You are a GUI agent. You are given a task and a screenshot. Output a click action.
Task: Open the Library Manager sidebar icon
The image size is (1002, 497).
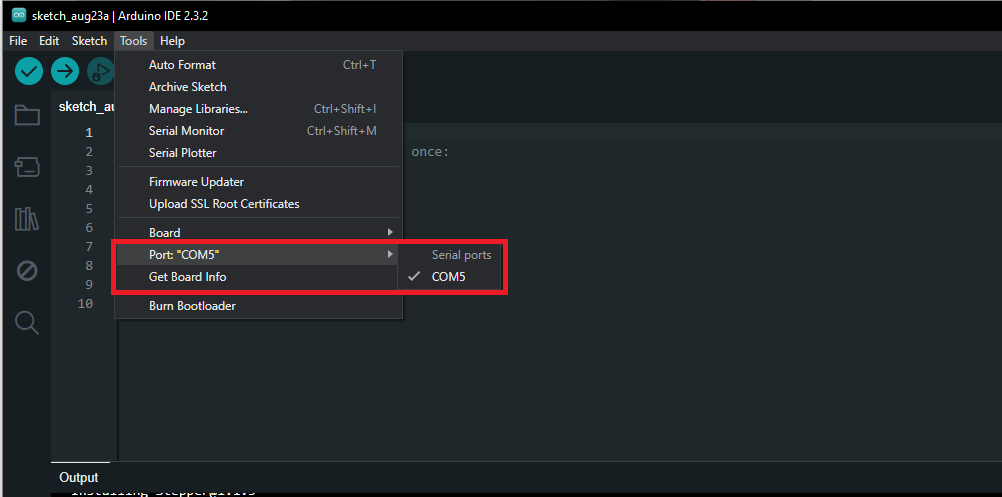coord(27,219)
